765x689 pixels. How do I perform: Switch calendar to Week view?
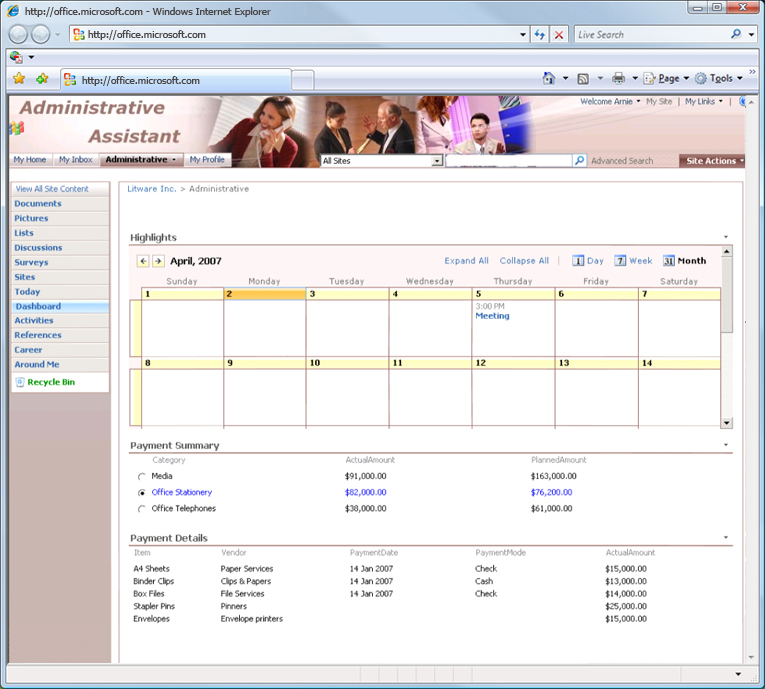click(633, 261)
